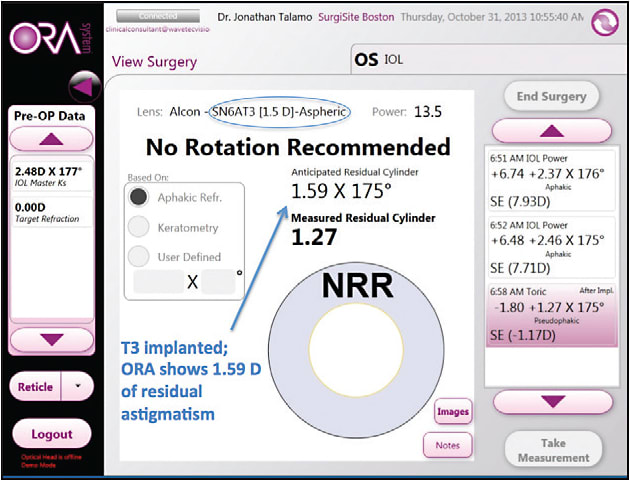Click user defined cylinder power field
This screenshot has height=481, width=630.
[x=159, y=282]
